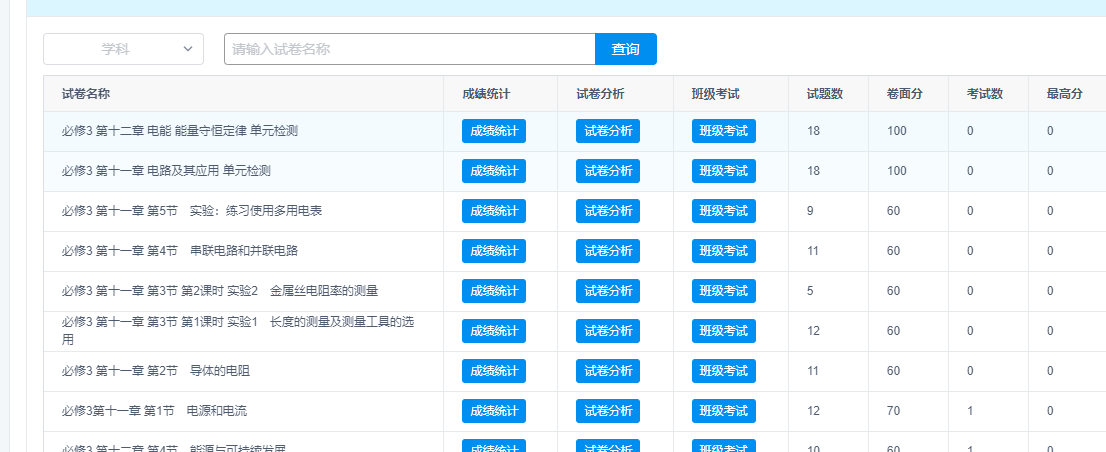Click the 试卷名称 column header
This screenshot has height=452, width=1106.
pyautogui.click(x=86, y=94)
